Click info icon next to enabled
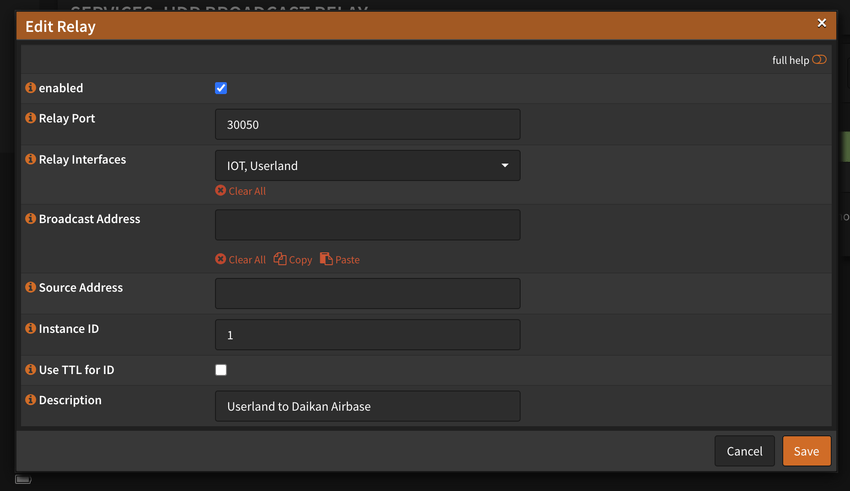Screen dimensions: 850x491 (x=30, y=88)
